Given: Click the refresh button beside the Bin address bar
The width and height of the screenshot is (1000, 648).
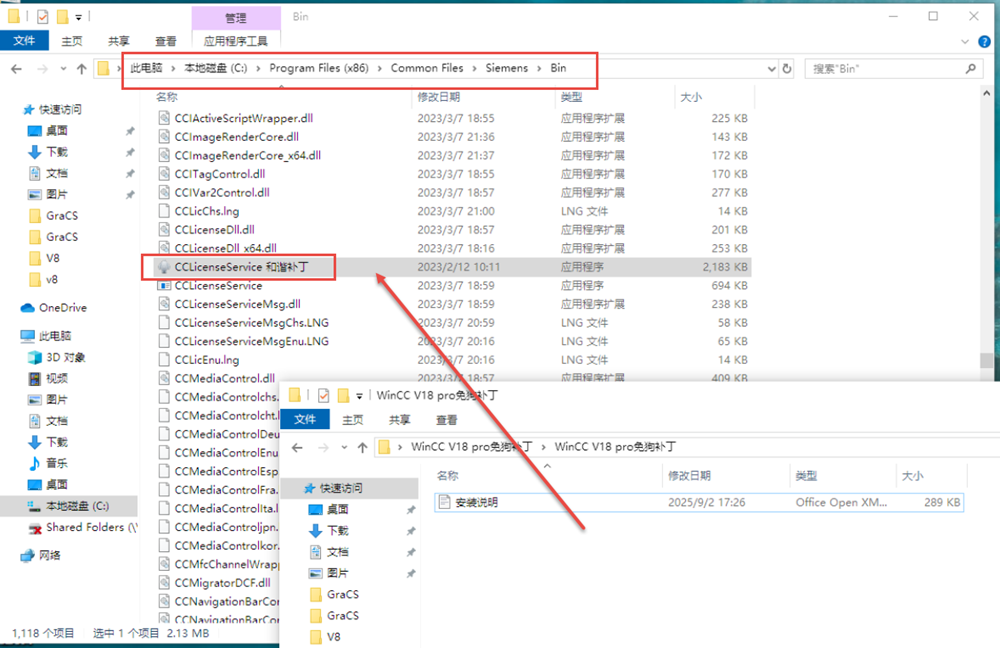Looking at the screenshot, I should coord(787,69).
